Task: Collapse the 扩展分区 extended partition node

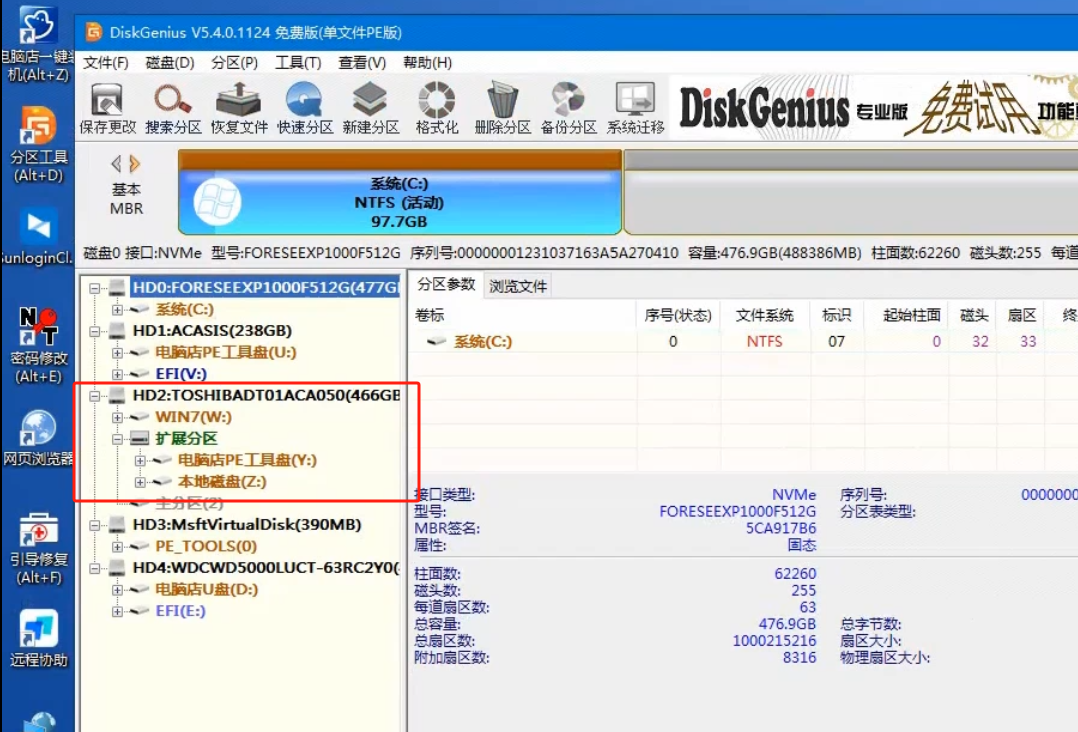Action: coord(117,439)
